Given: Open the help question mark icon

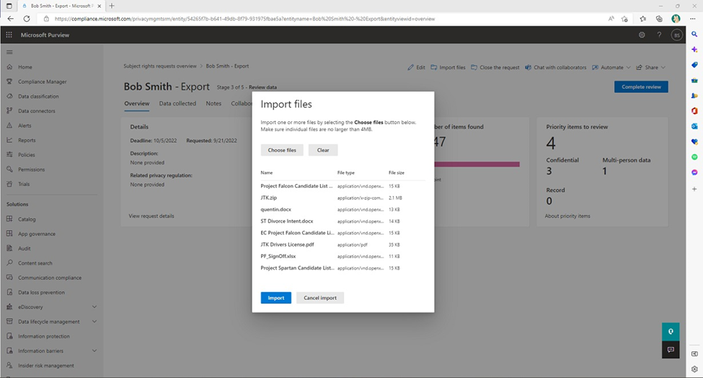Looking at the screenshot, I should (x=659, y=35).
